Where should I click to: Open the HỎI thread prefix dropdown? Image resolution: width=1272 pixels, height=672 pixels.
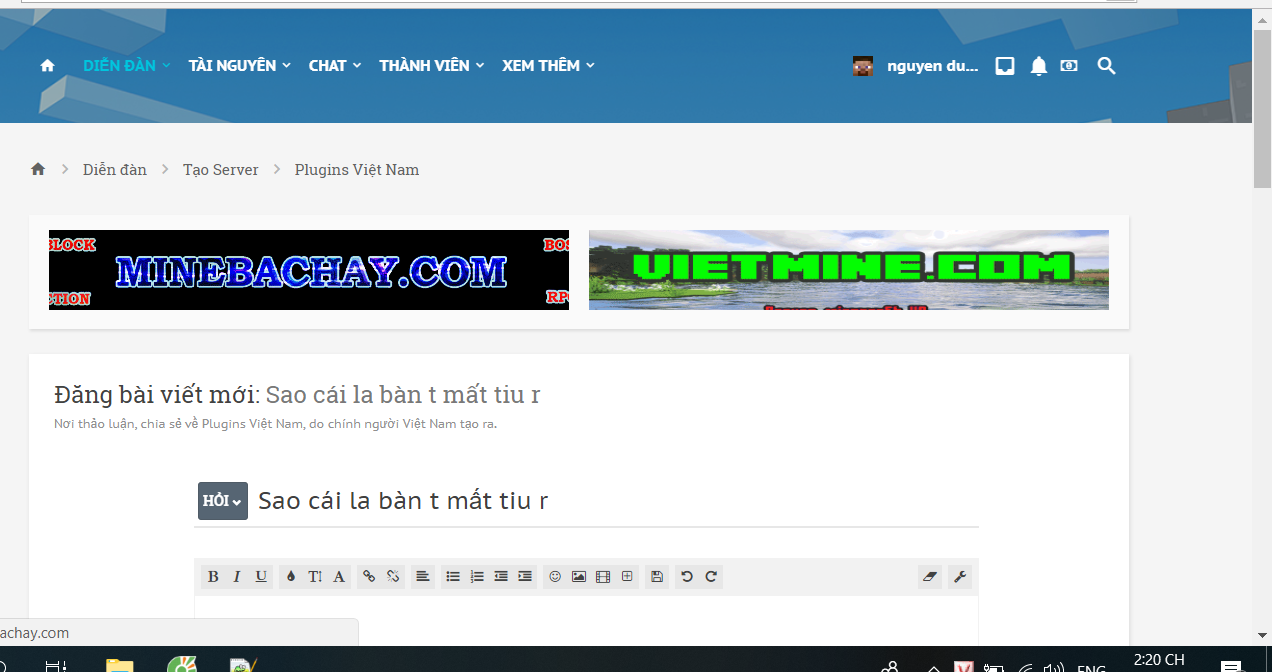coord(222,500)
